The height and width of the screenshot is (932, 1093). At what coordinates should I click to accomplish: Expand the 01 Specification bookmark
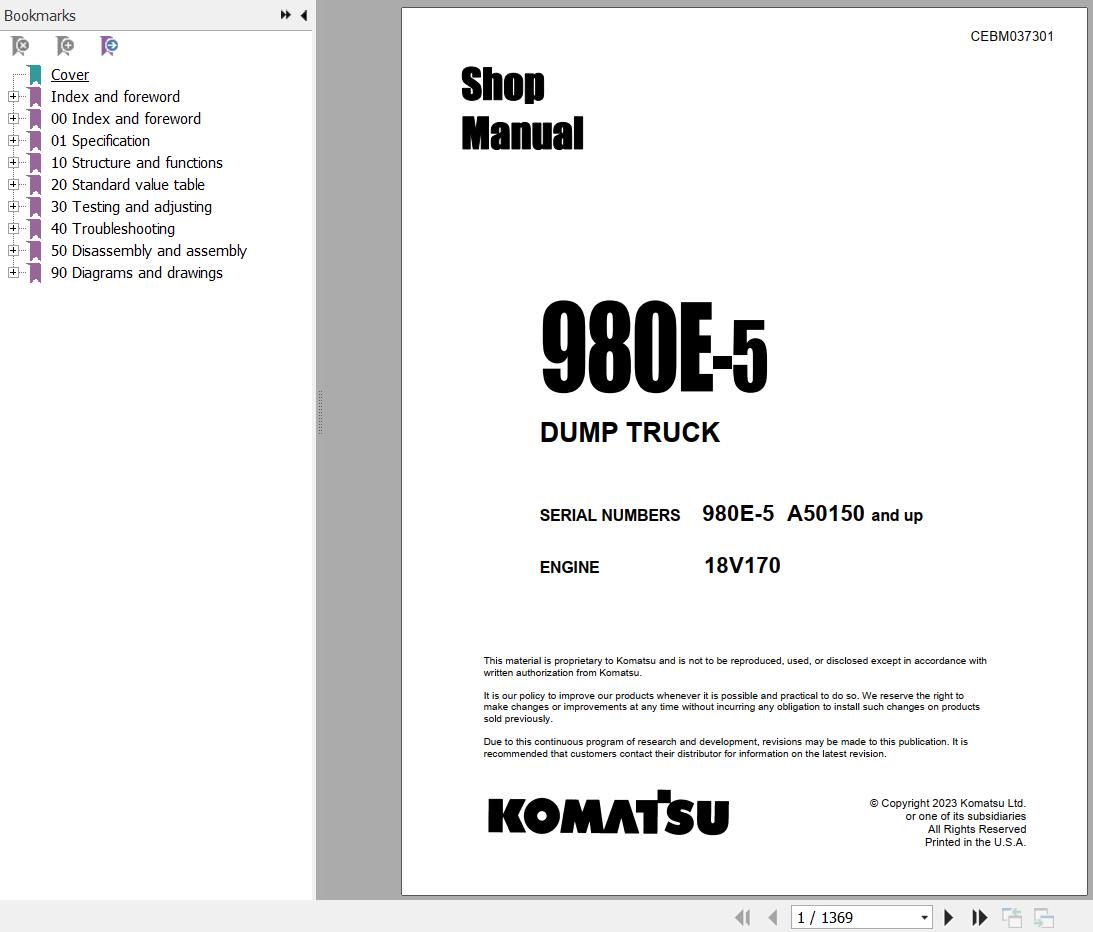coord(13,140)
